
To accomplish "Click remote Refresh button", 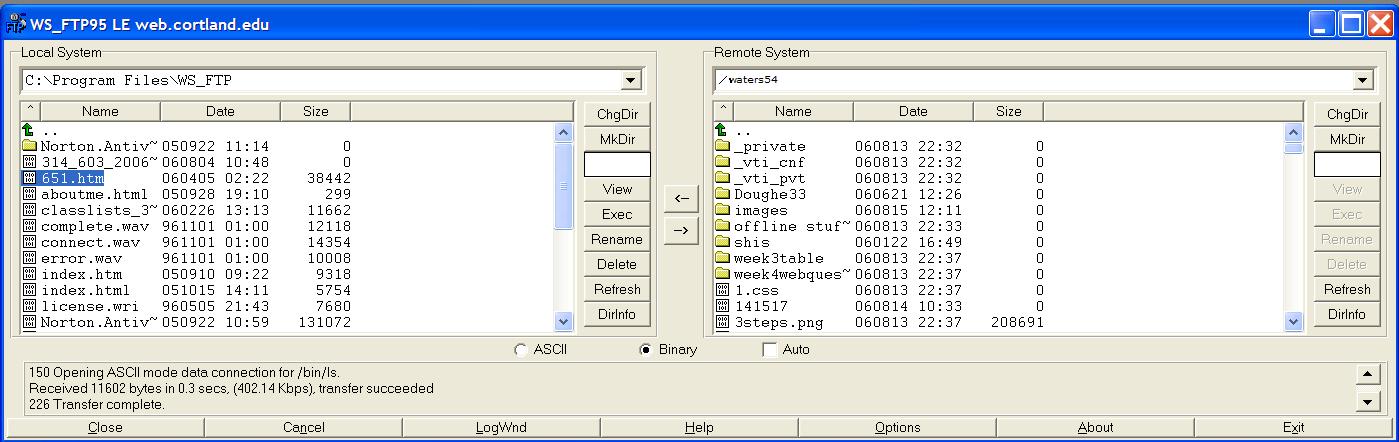I will [x=1347, y=289].
